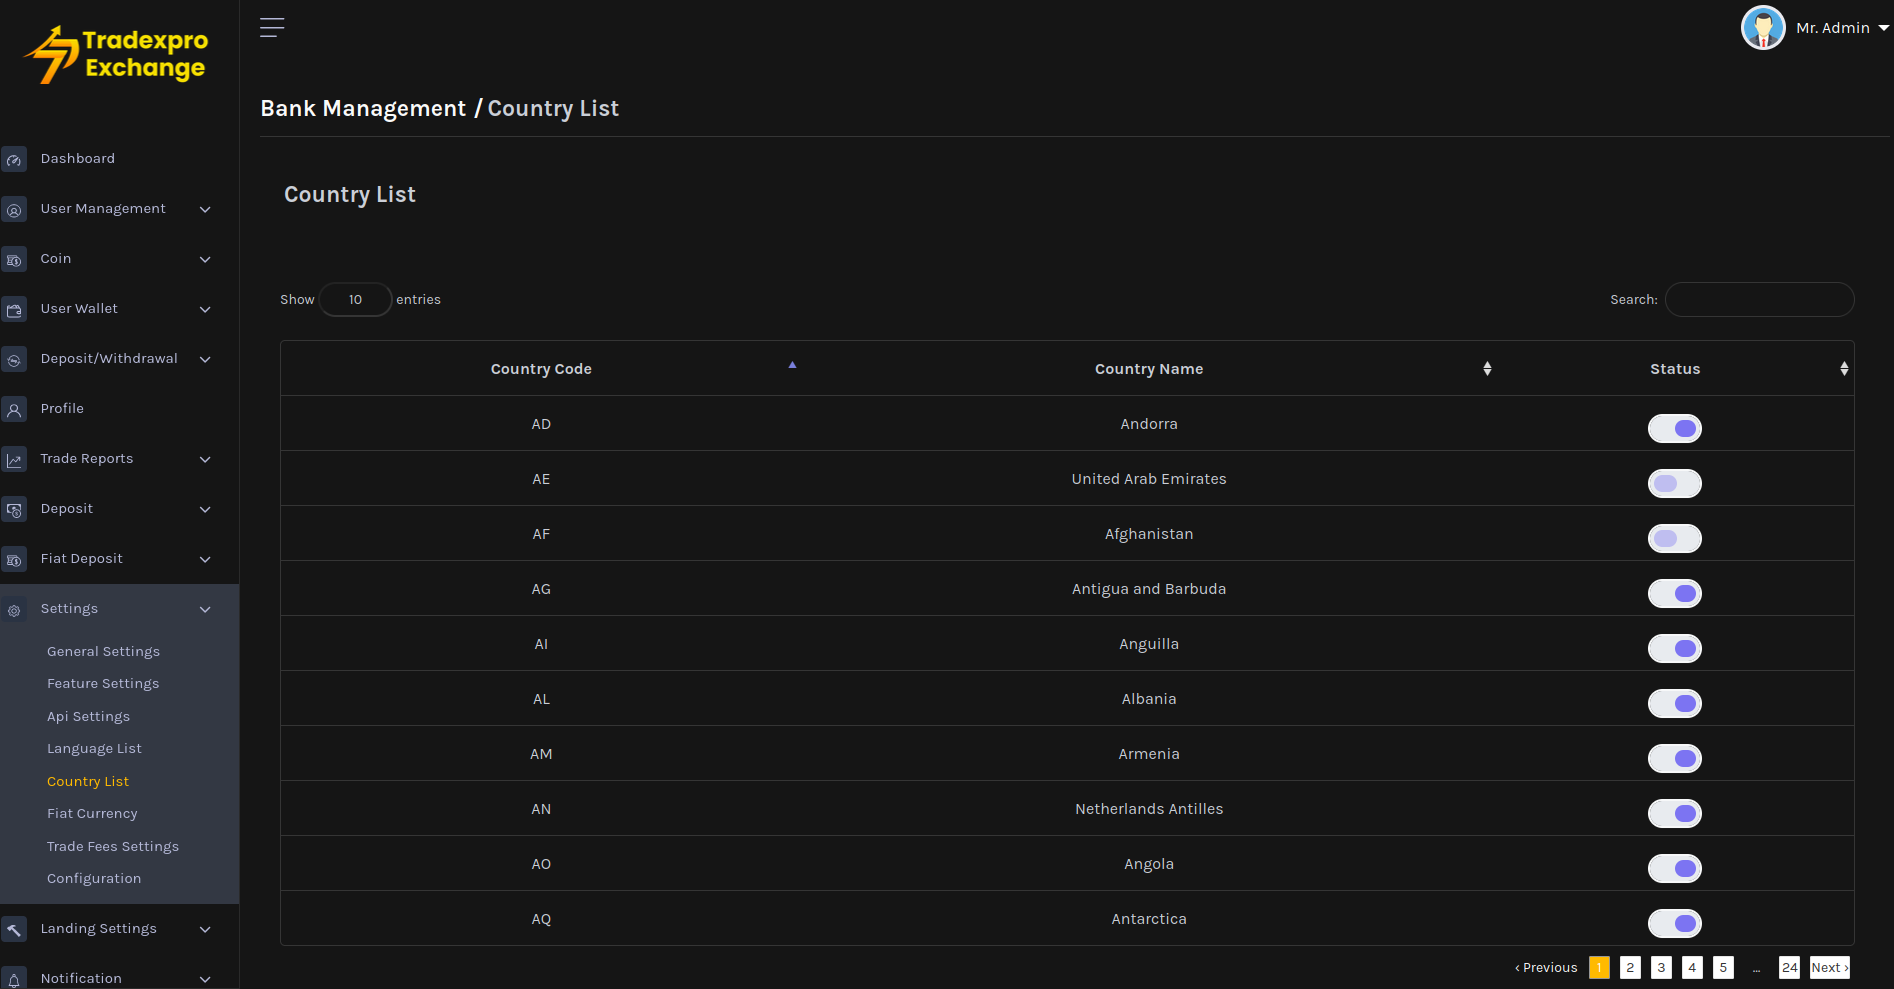Viewport: 1894px width, 989px height.
Task: Jump to page 24 in pagination
Action: (1789, 967)
